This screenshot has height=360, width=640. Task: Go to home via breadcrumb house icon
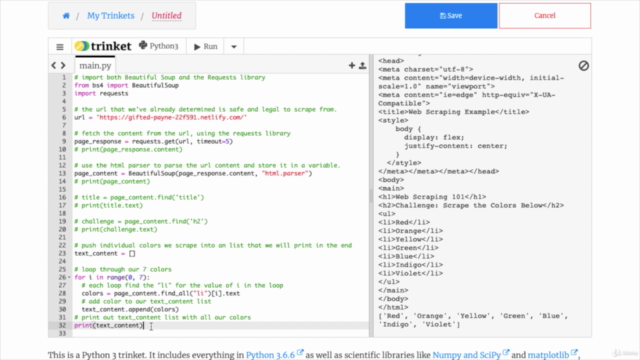[66, 16]
